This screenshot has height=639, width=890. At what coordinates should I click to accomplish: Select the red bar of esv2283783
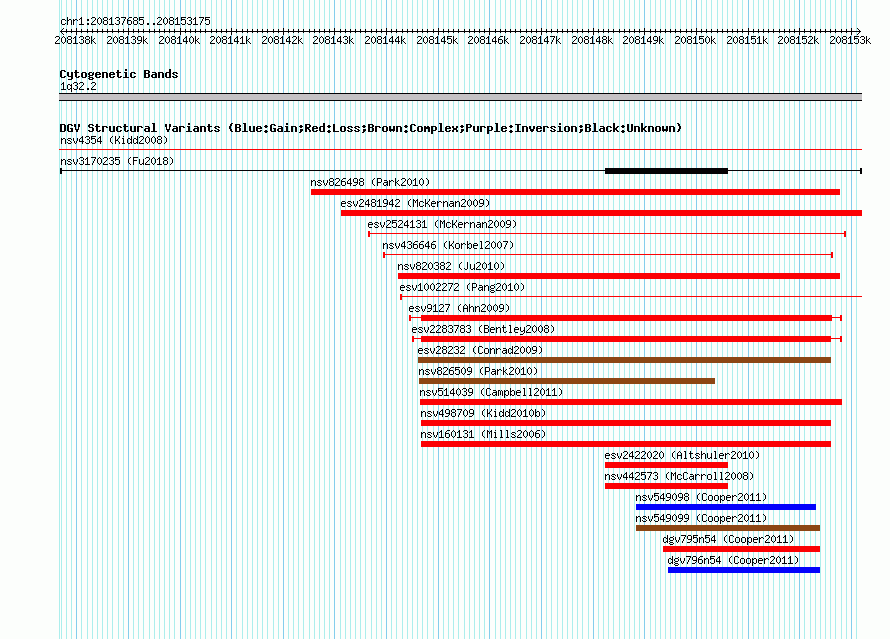(x=625, y=339)
